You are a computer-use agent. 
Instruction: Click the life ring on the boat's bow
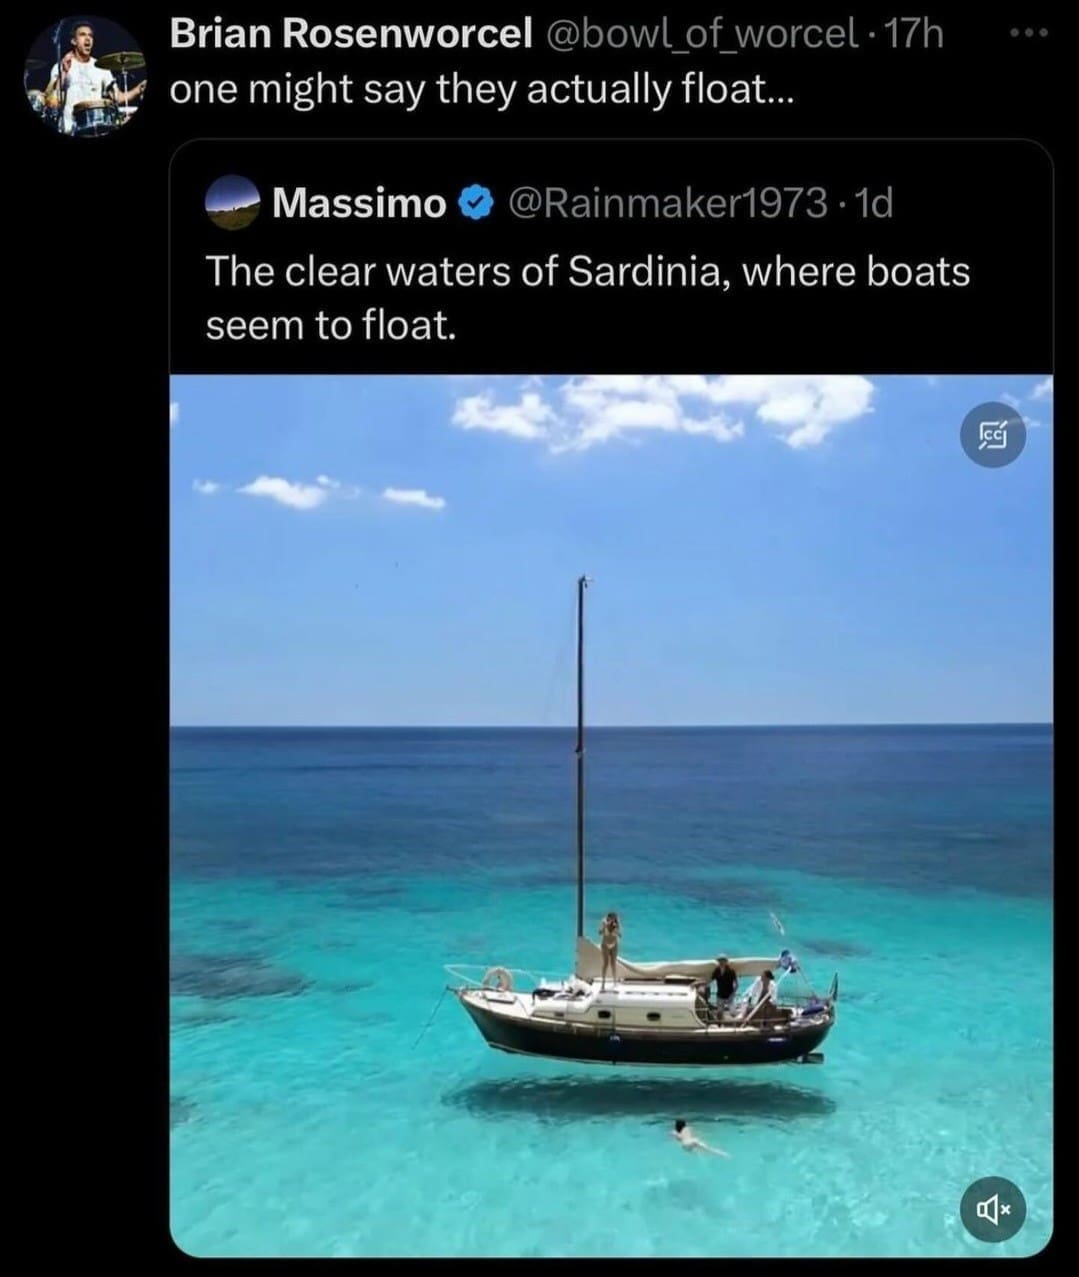point(498,980)
